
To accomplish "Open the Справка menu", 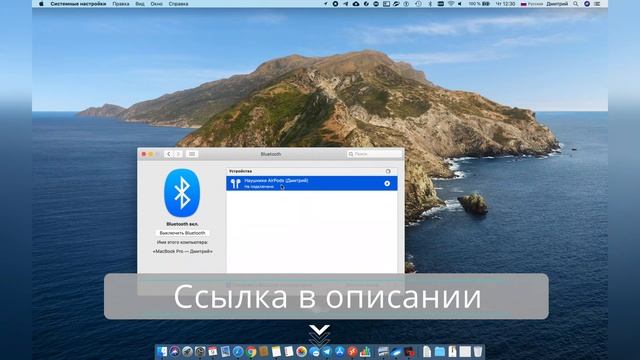I will point(178,4).
